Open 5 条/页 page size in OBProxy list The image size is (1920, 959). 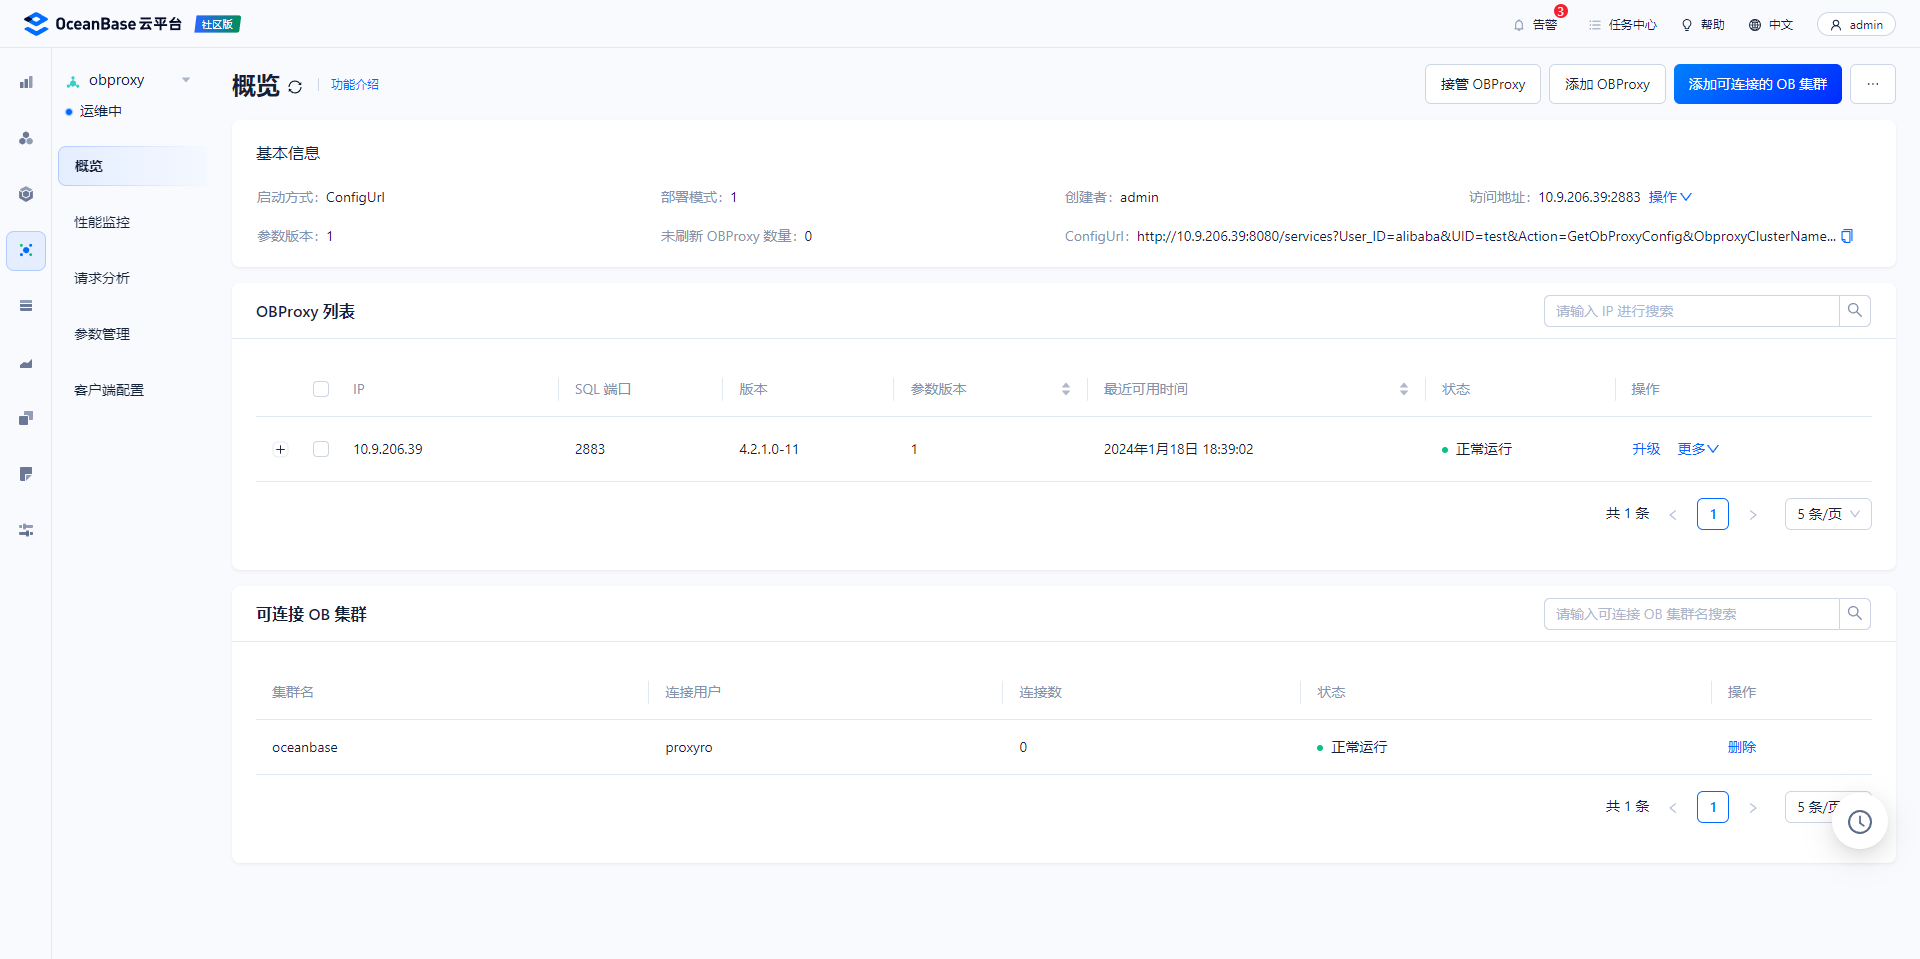pos(1828,514)
